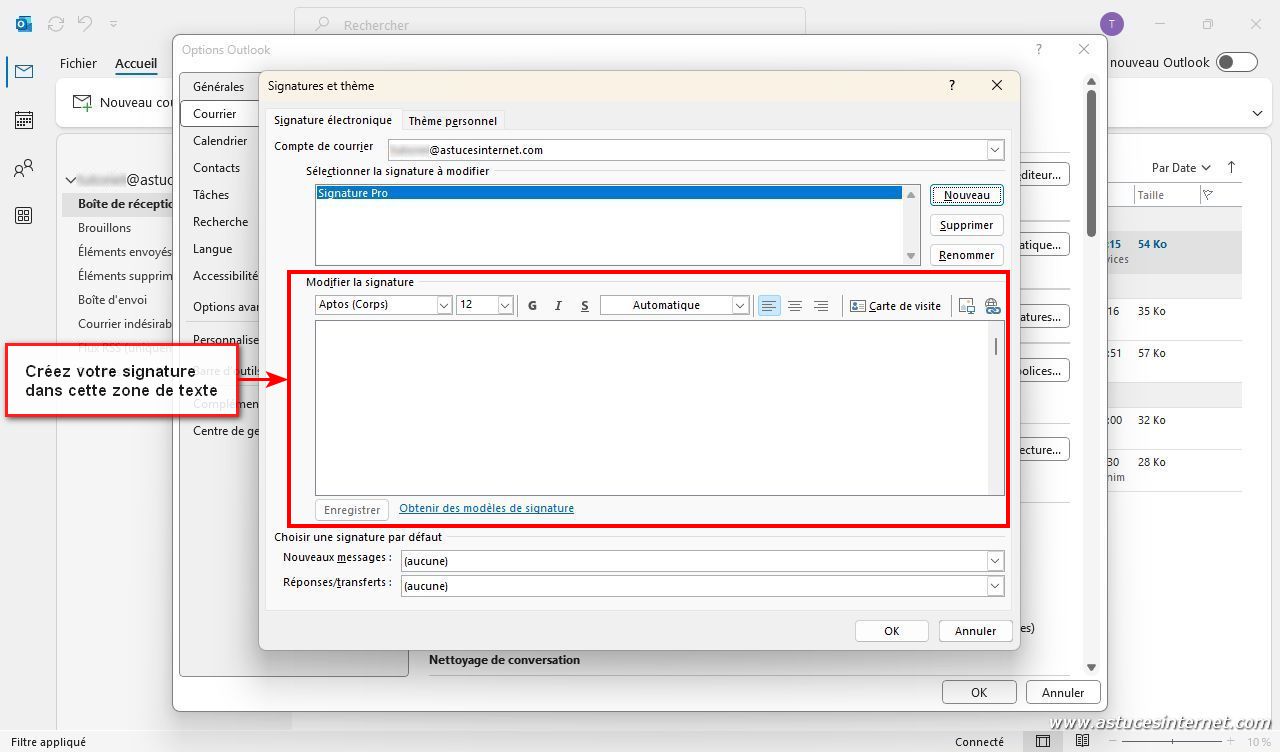Open the user account avatar T
This screenshot has height=752, width=1280.
pos(1111,24)
